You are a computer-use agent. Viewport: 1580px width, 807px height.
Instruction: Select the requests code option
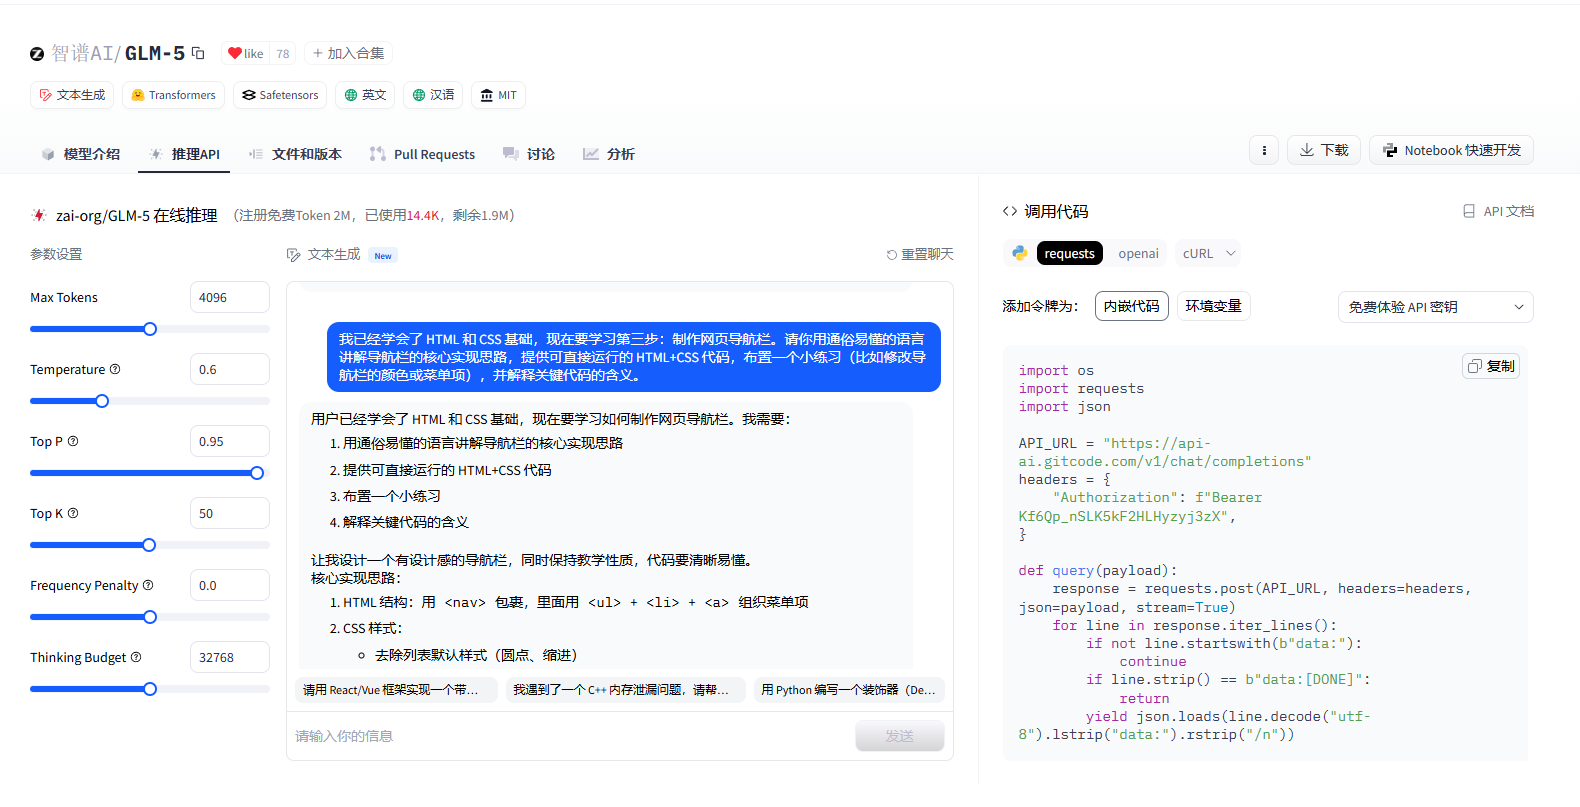point(1070,253)
